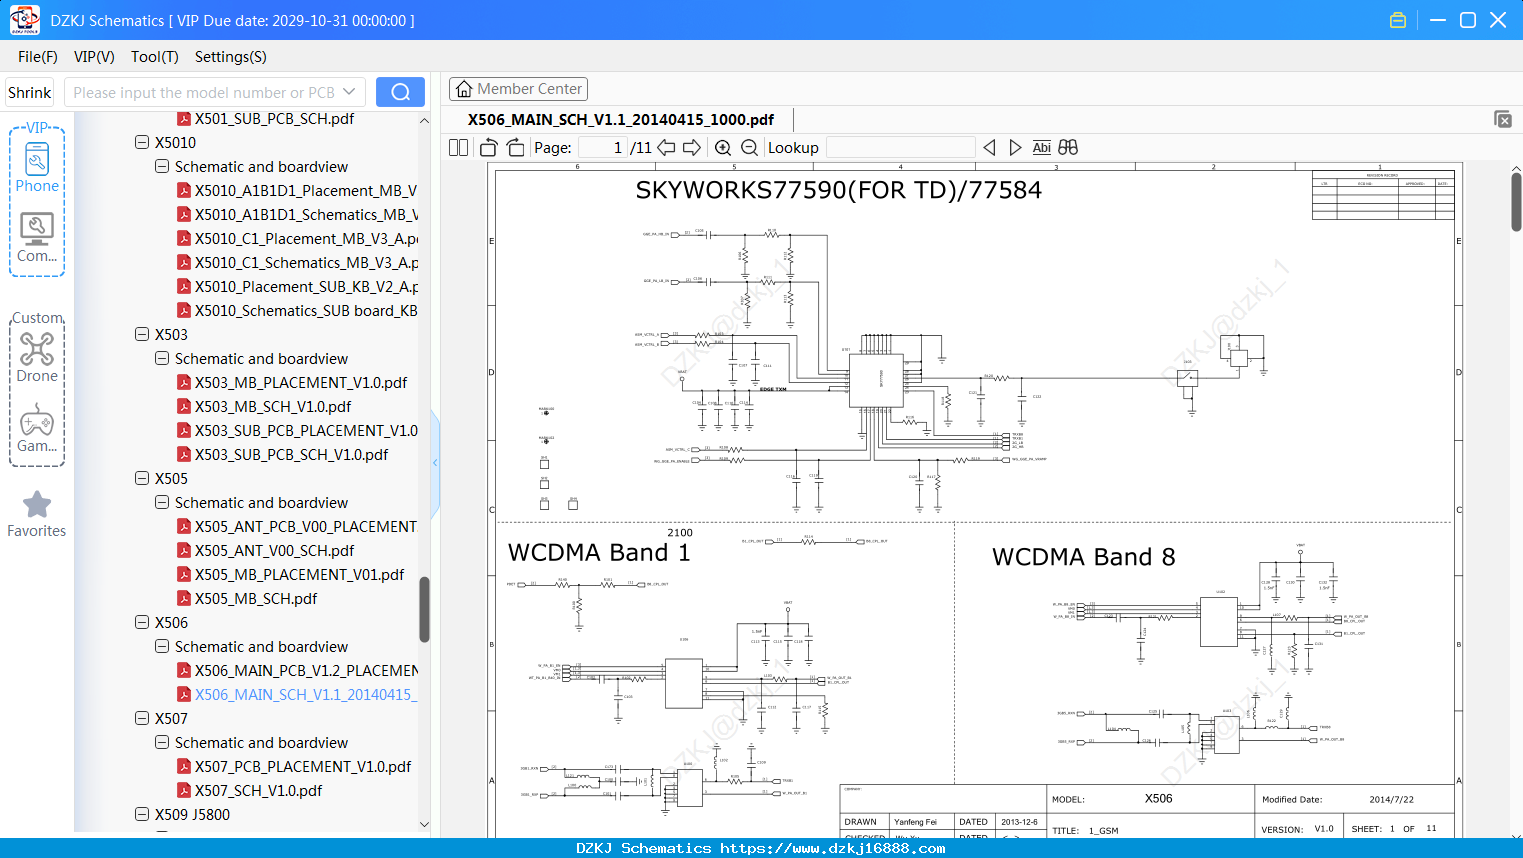Open the Computer repair category
The width and height of the screenshot is (1523, 858).
(x=37, y=238)
